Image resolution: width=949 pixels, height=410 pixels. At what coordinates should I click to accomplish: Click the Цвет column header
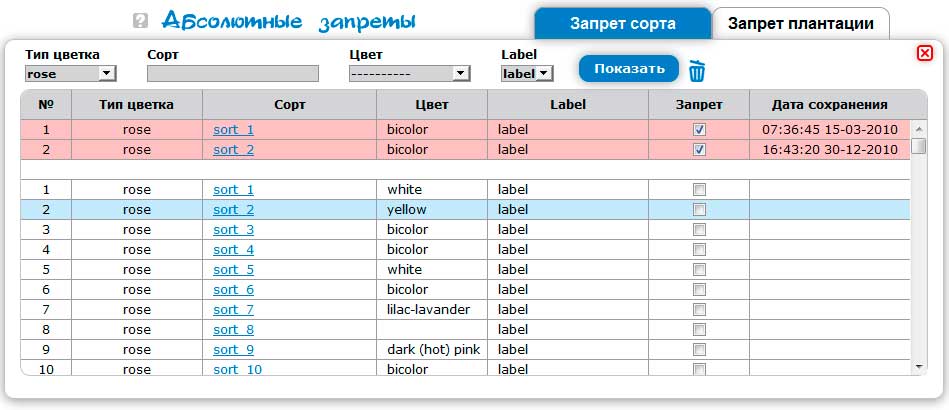[431, 104]
